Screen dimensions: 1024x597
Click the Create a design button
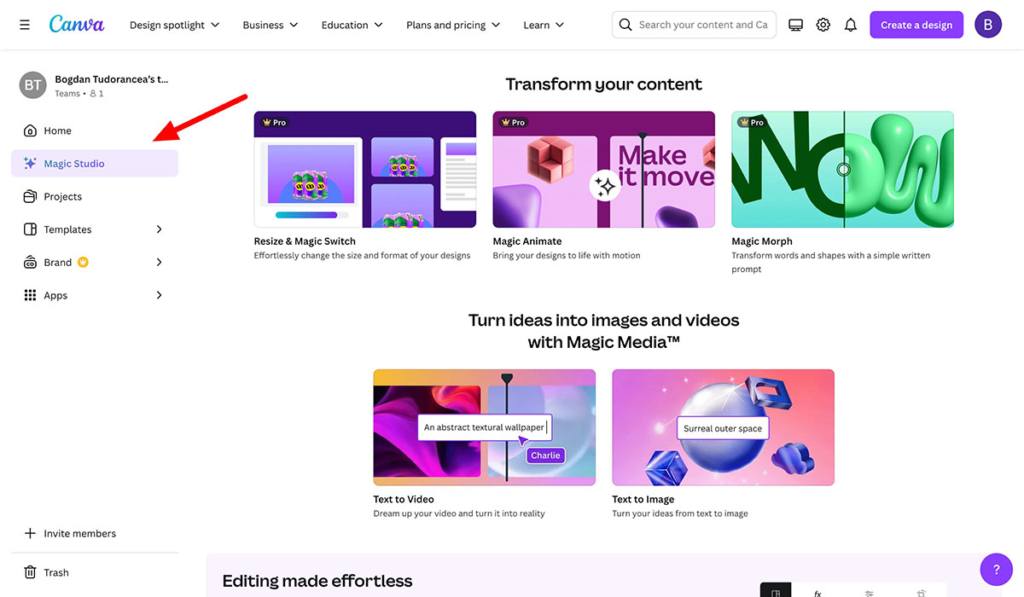coord(916,24)
